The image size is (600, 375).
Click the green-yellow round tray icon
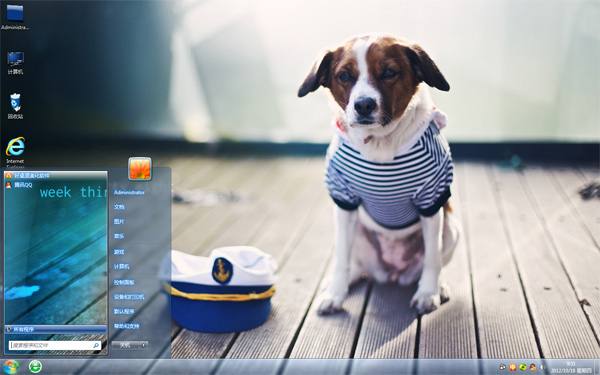523,367
